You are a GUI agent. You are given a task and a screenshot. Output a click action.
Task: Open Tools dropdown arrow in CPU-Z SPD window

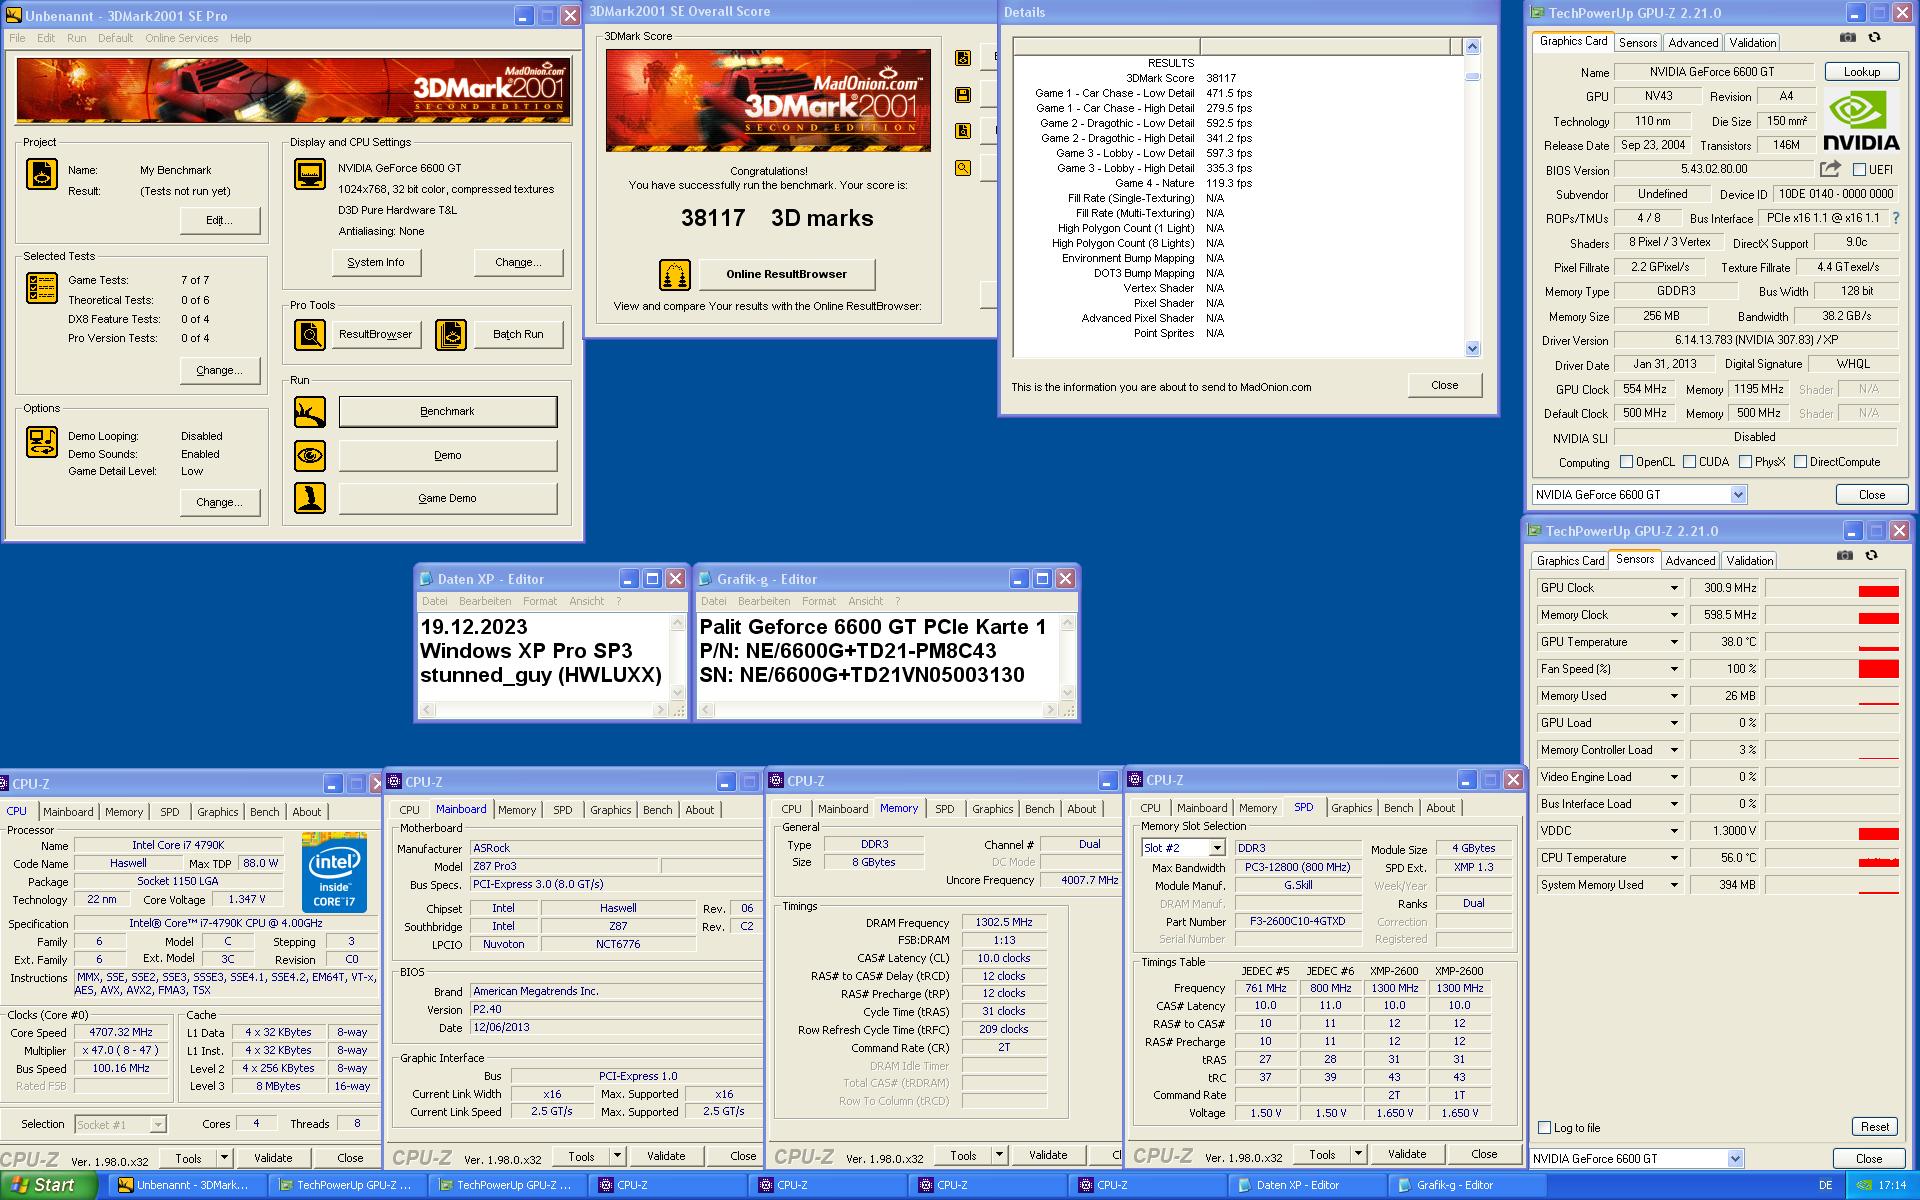(1358, 1154)
